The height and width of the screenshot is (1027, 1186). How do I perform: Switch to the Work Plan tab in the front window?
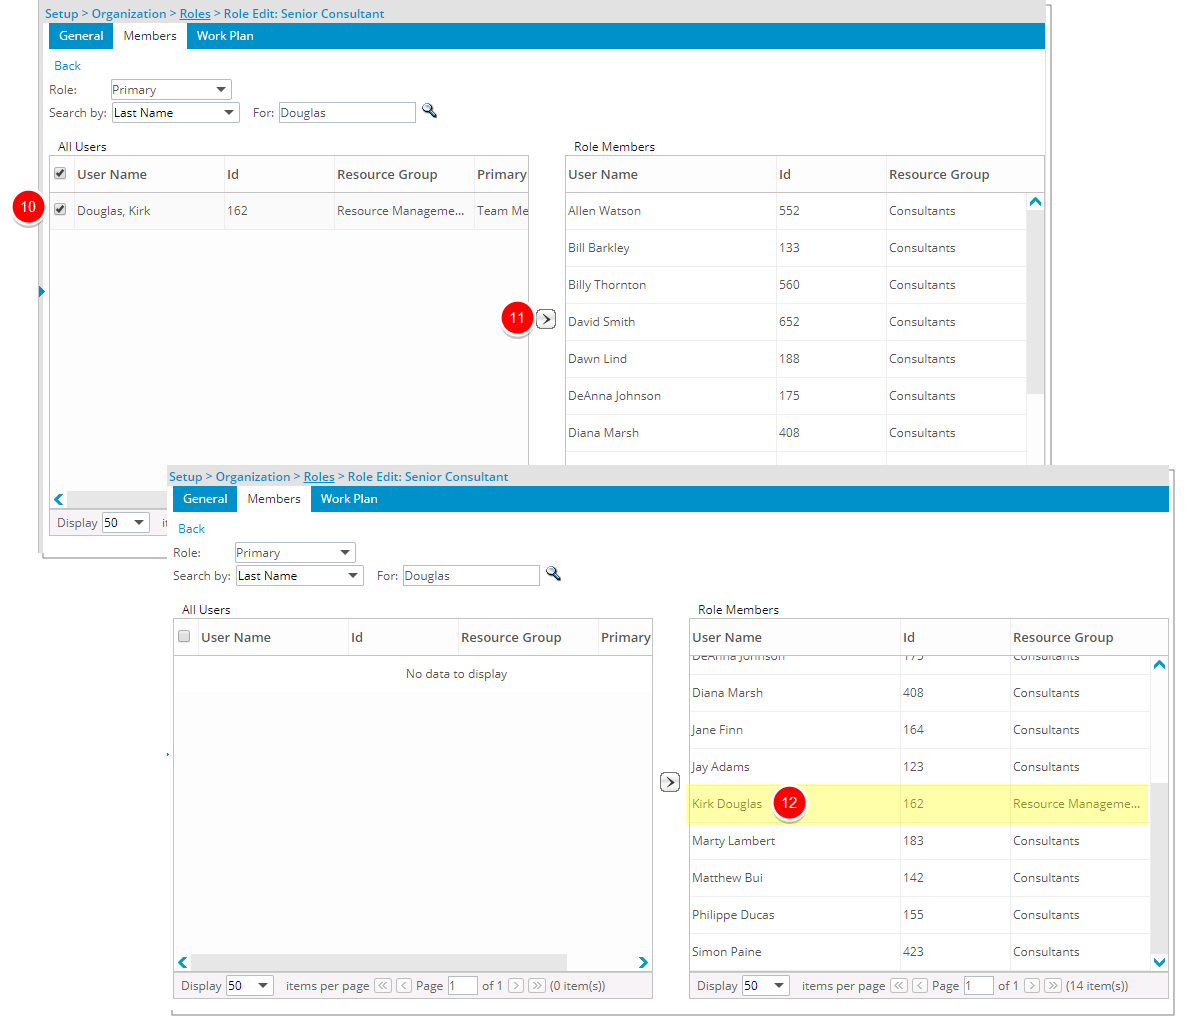click(349, 499)
